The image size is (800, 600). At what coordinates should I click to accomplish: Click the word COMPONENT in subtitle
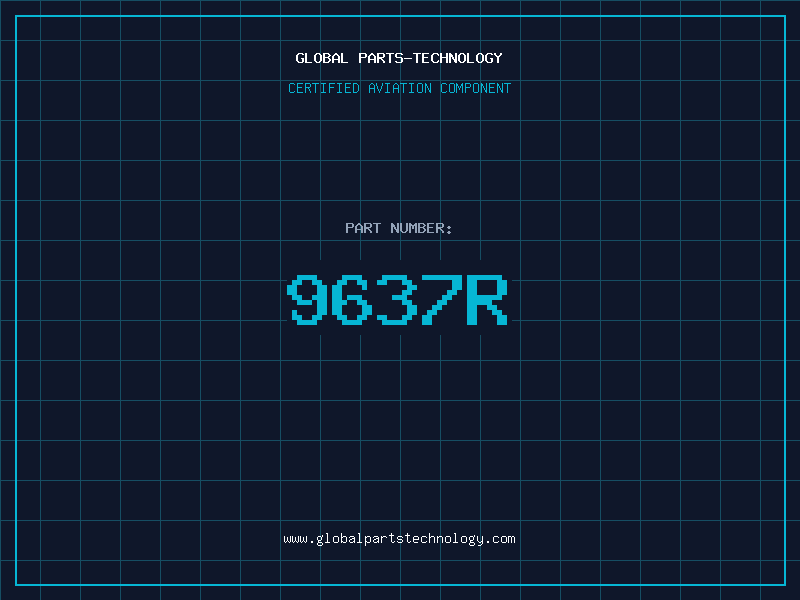coord(476,88)
